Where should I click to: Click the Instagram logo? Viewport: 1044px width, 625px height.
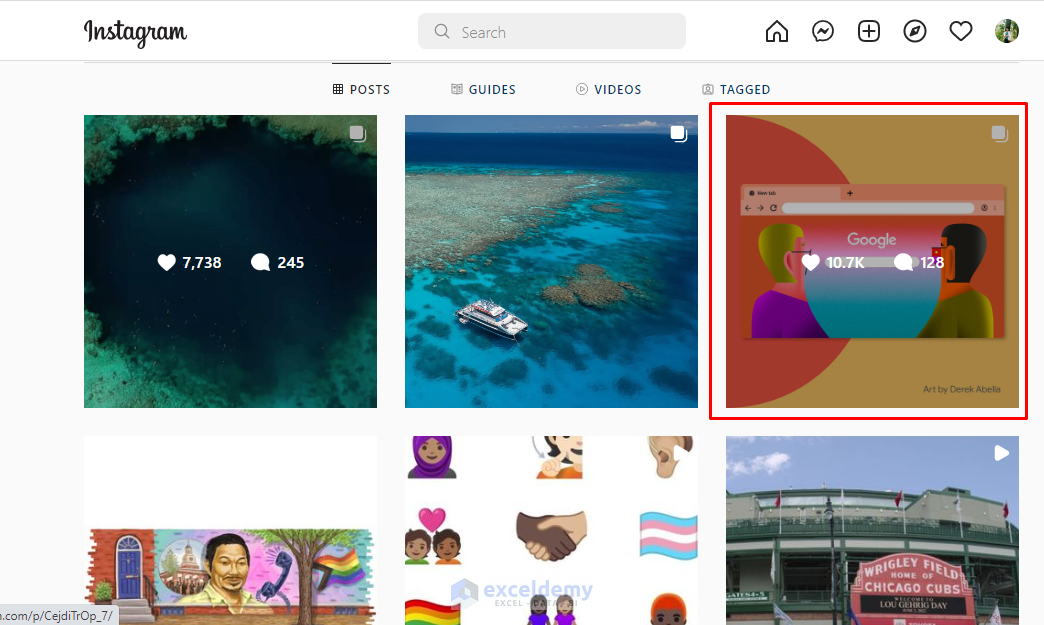coord(135,32)
